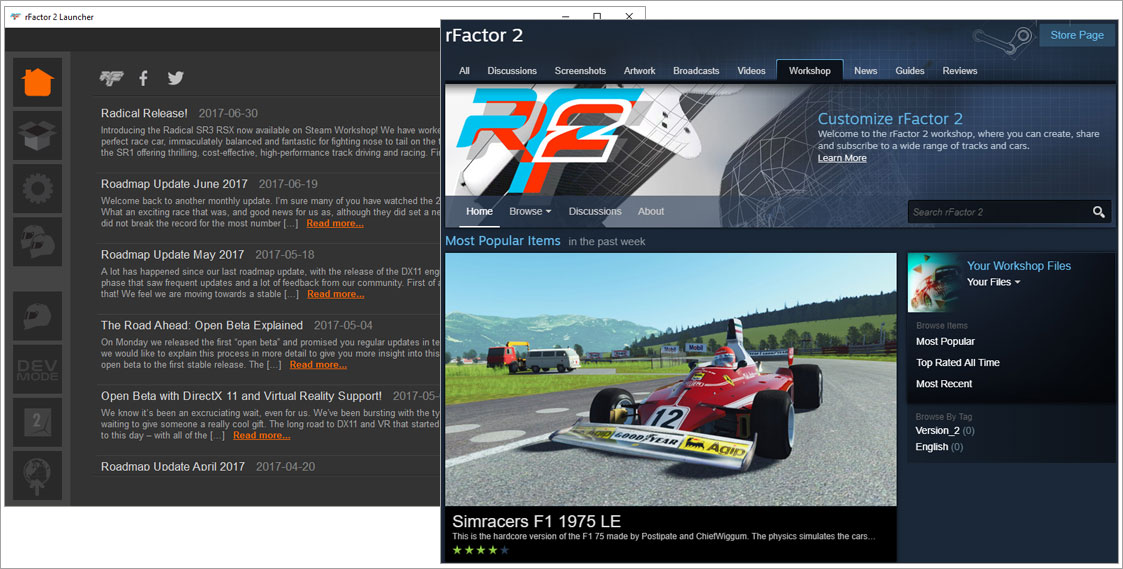The height and width of the screenshot is (569, 1123).
Task: Open Roadmap Update June 2017 headline
Action: 174,184
